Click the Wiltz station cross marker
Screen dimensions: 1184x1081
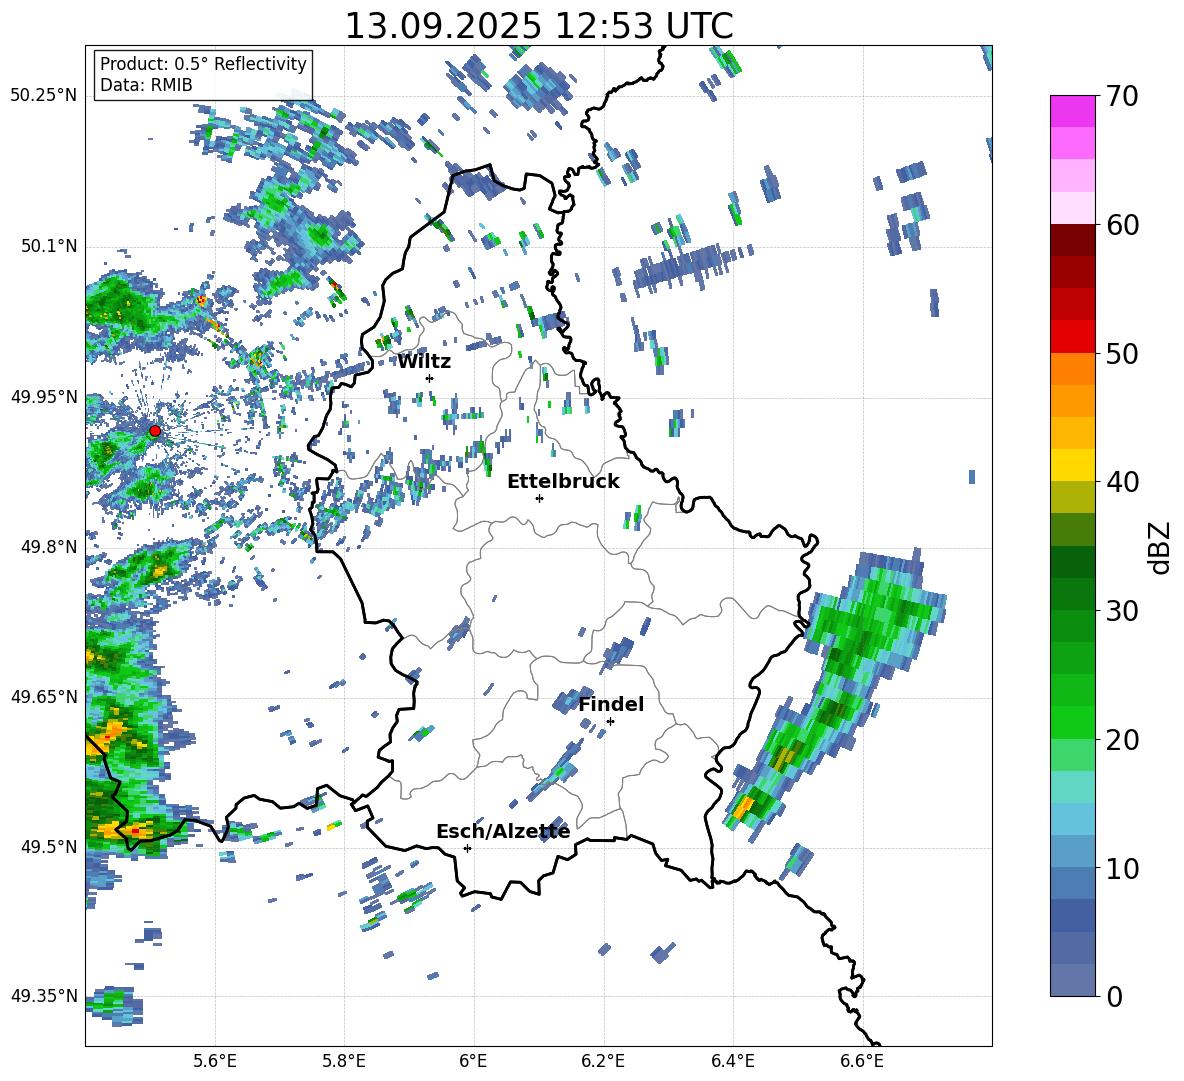coord(430,378)
